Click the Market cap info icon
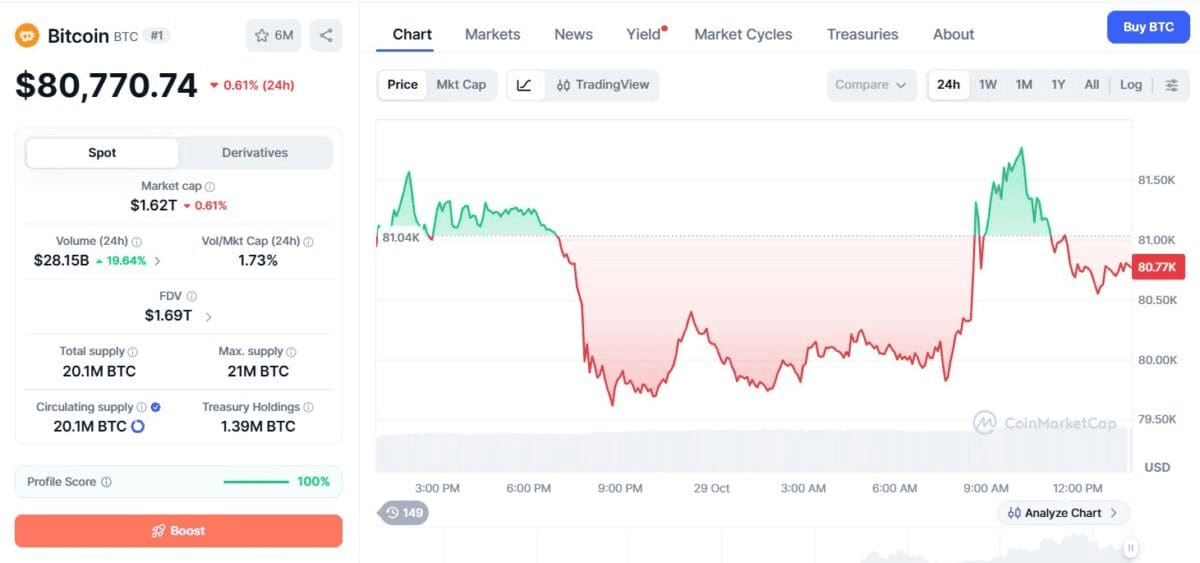This screenshot has width=1200, height=563. click(210, 186)
